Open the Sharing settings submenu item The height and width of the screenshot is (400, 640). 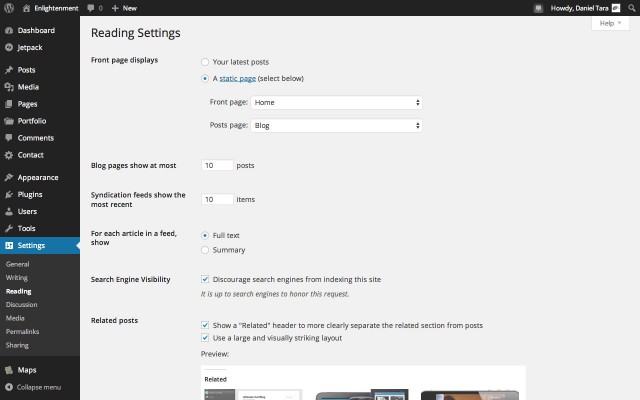click(x=17, y=345)
